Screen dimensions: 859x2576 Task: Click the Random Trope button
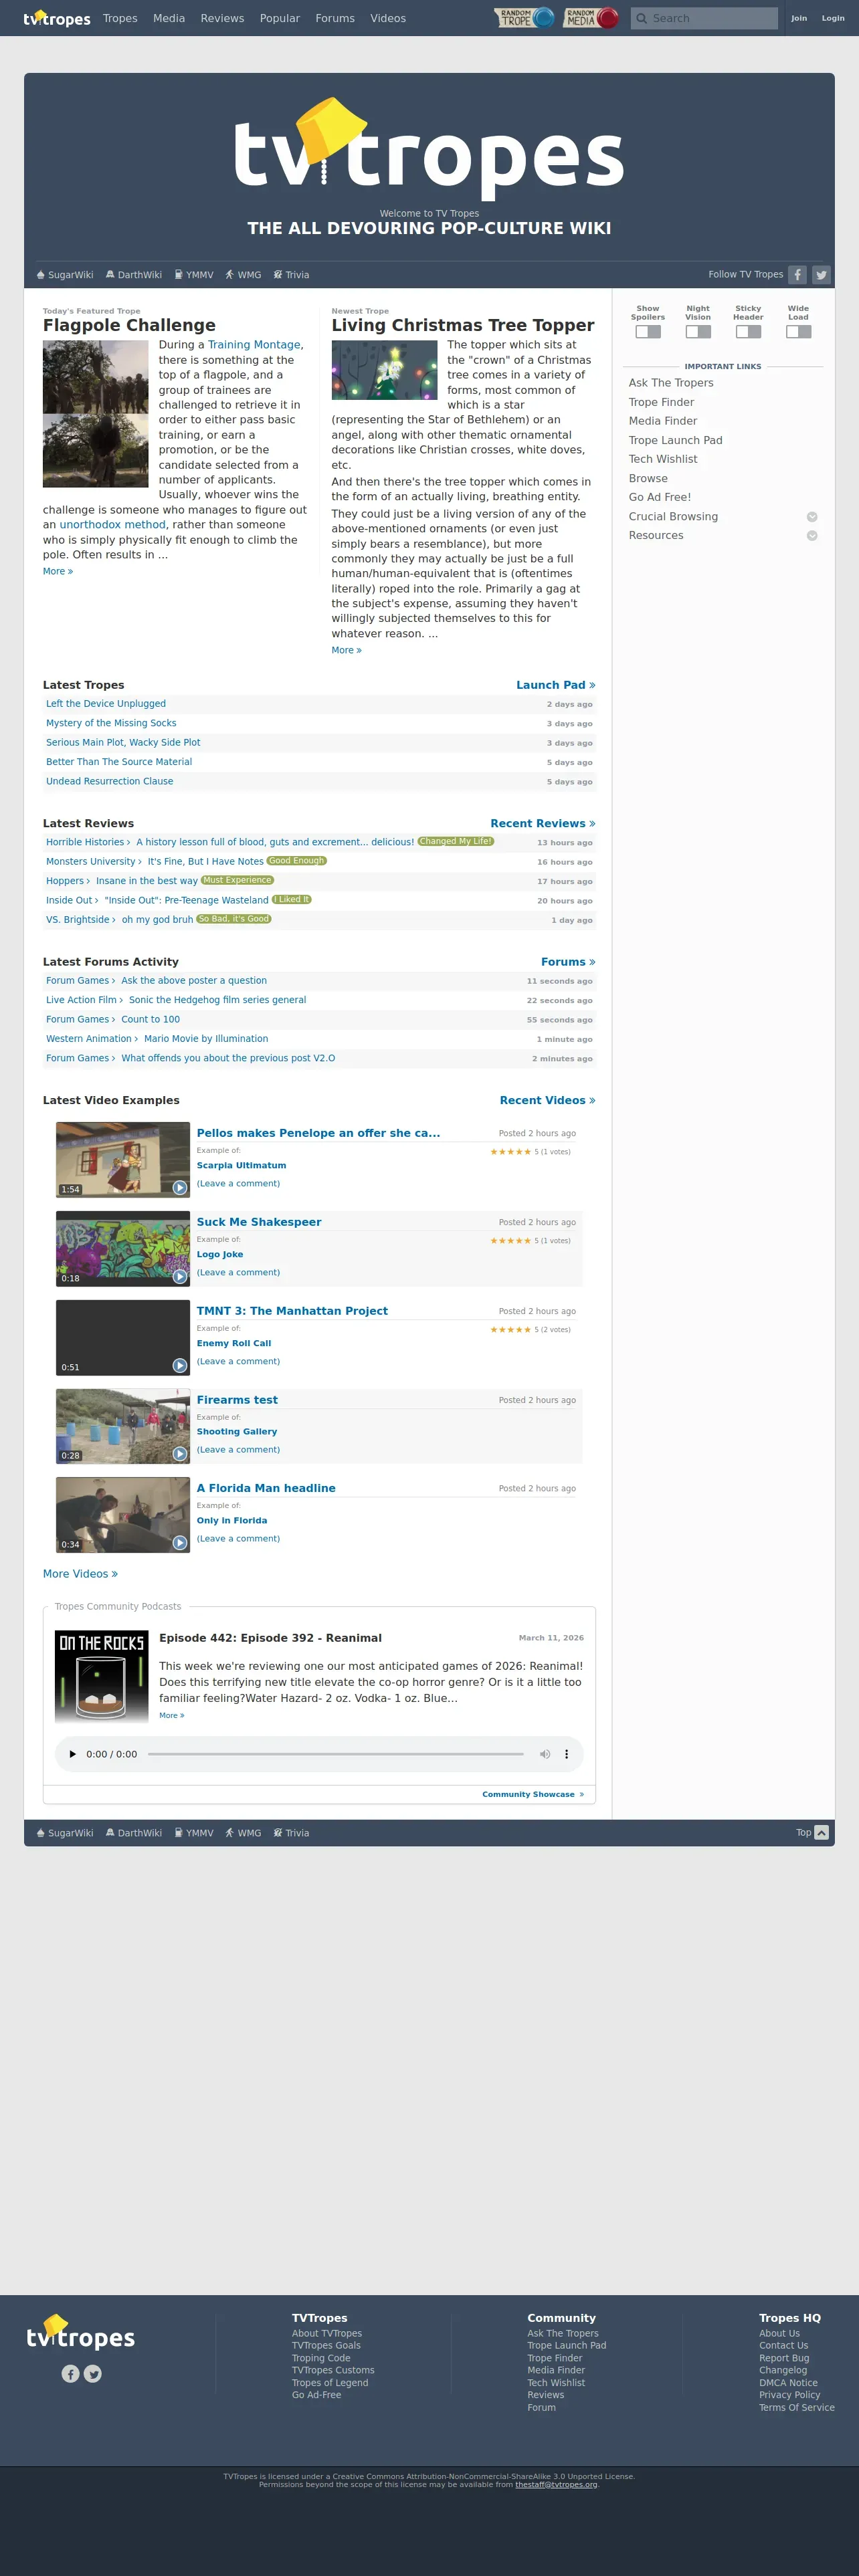(525, 18)
